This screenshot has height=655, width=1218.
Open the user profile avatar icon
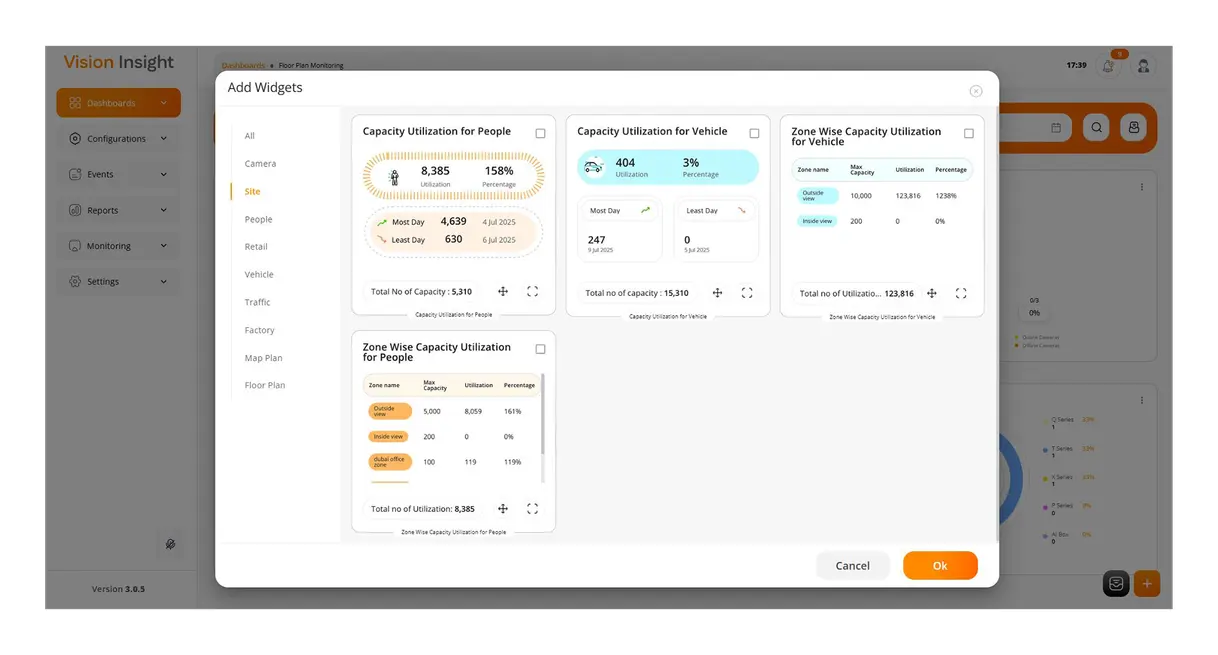(1144, 66)
